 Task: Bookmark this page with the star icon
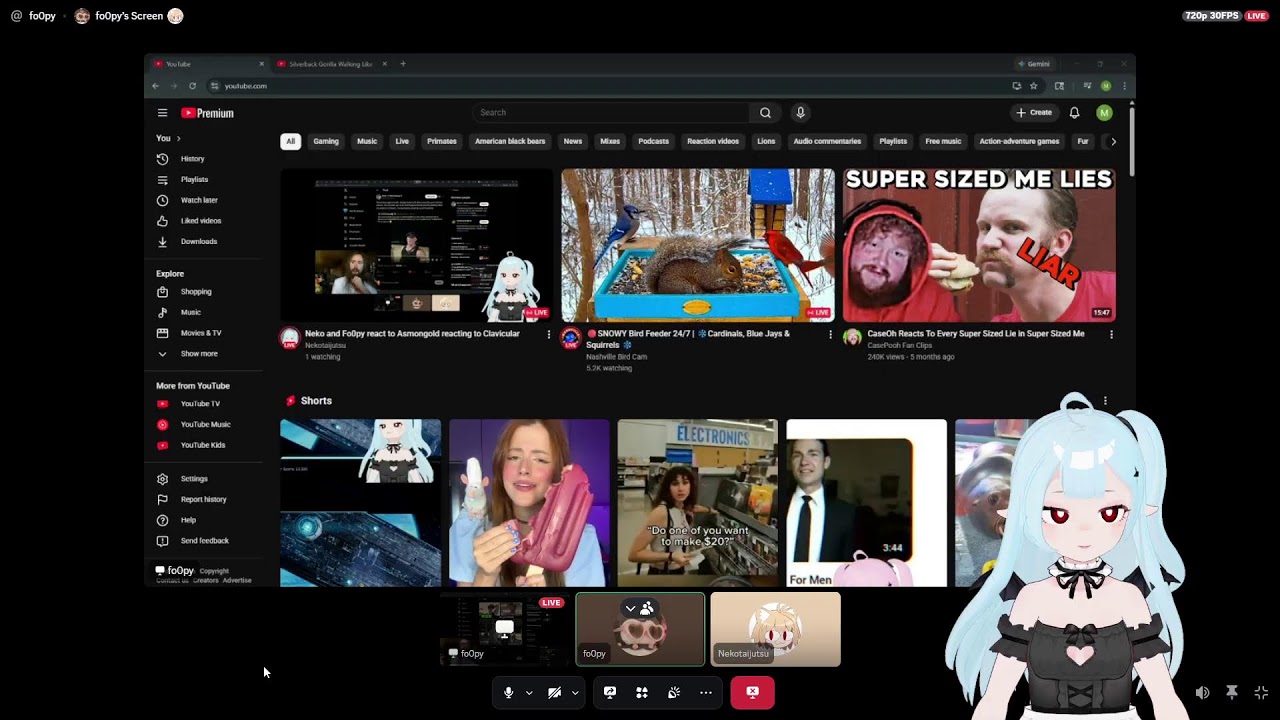tap(1033, 86)
